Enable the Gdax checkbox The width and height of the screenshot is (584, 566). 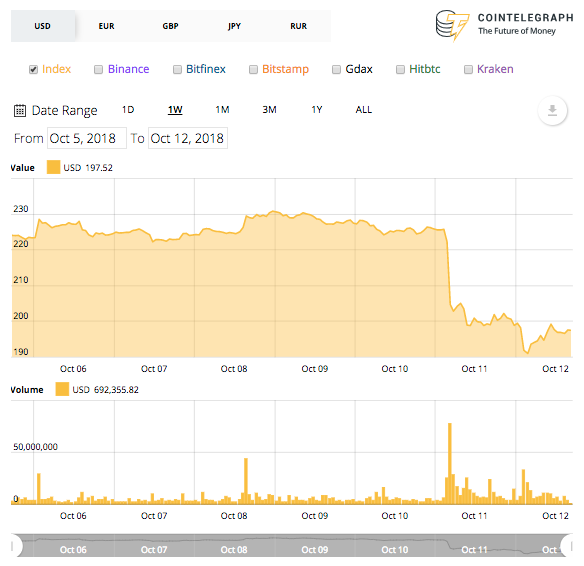[x=336, y=69]
